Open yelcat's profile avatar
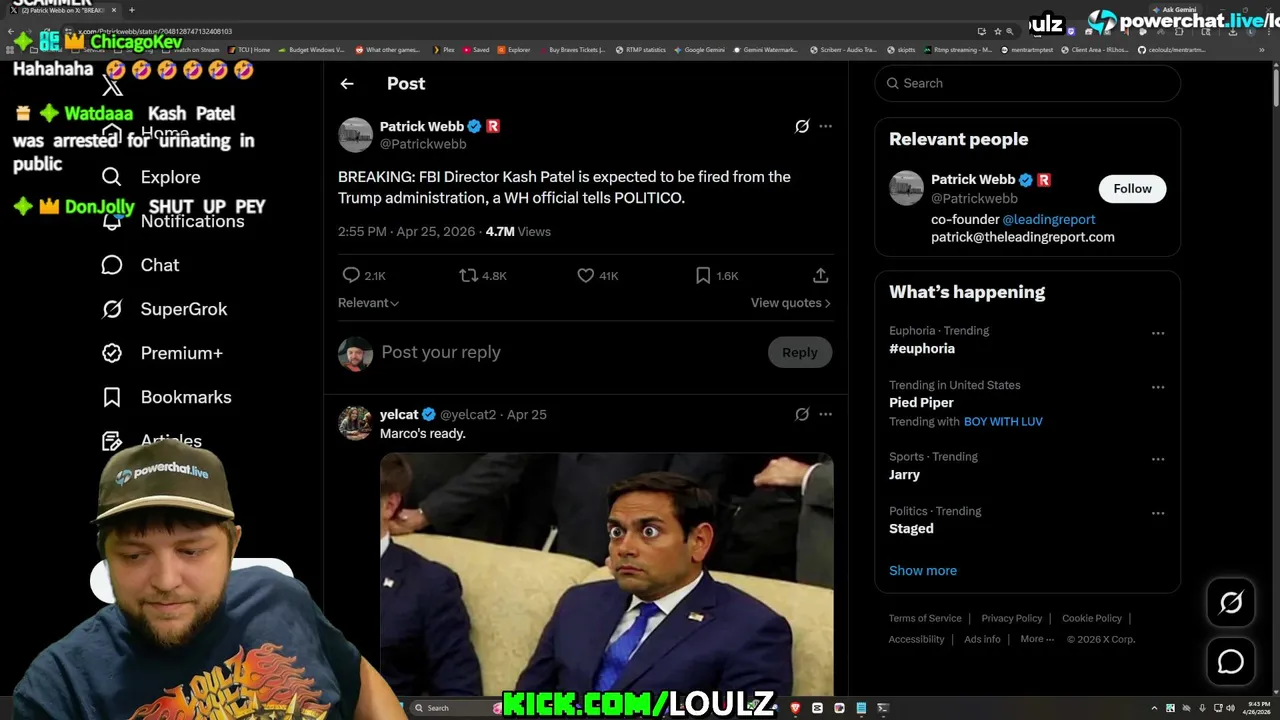 point(355,423)
